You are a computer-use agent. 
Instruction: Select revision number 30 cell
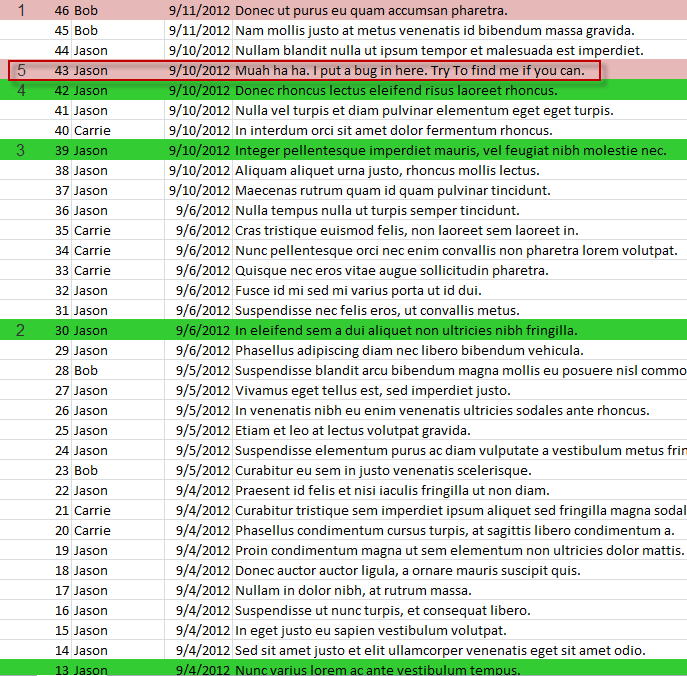62,331
